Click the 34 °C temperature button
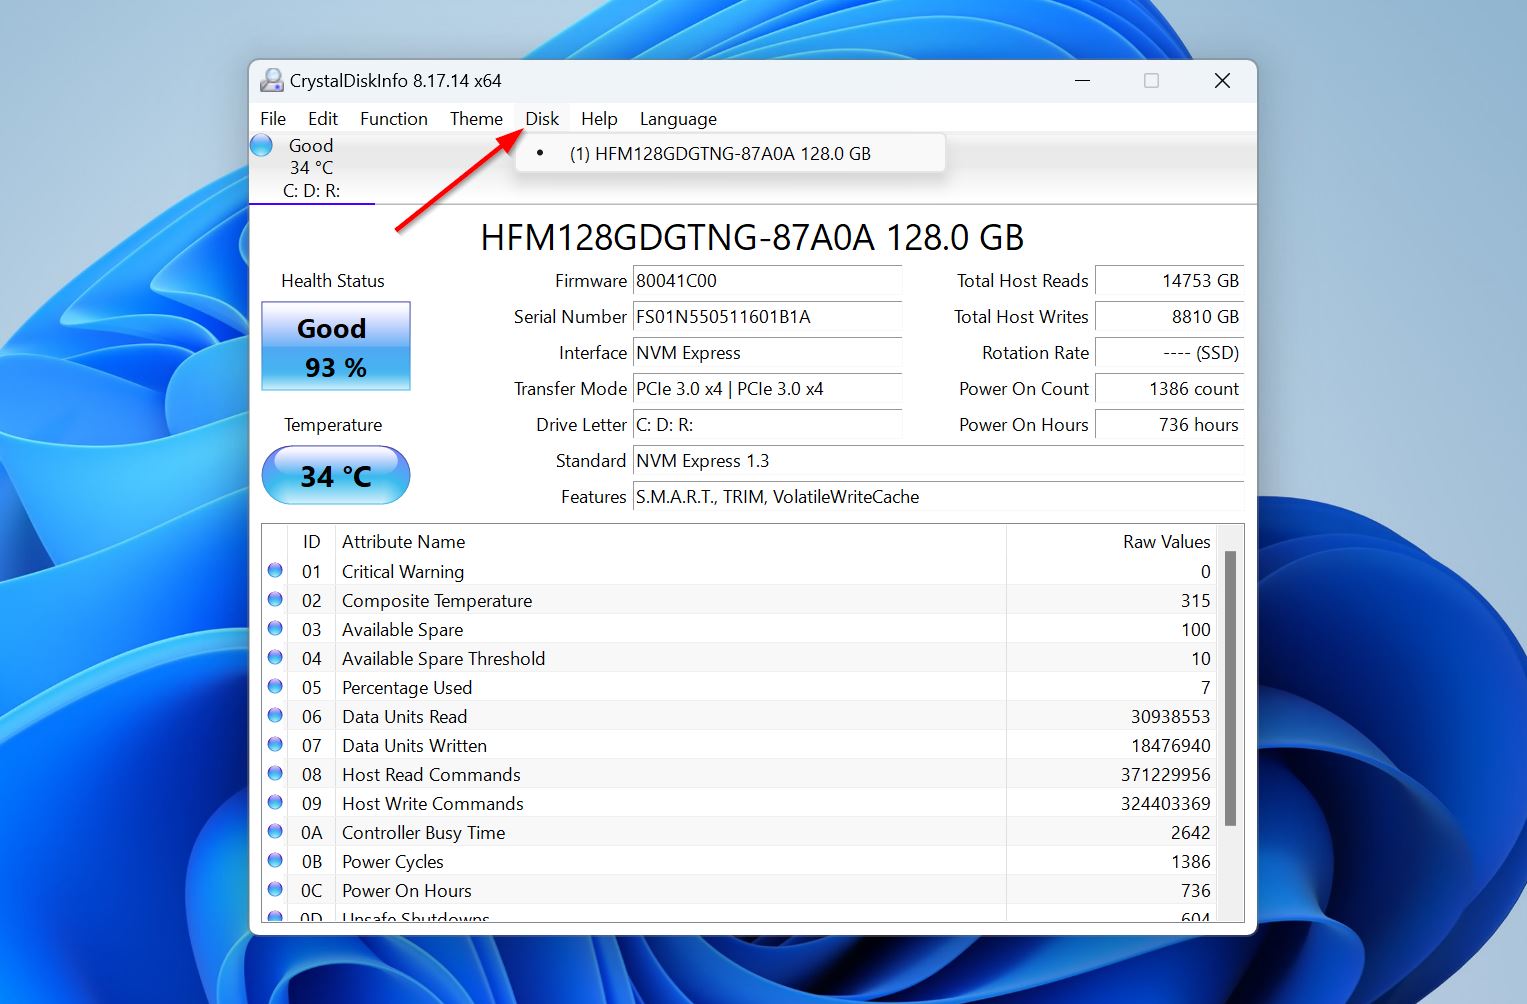Image resolution: width=1527 pixels, height=1004 pixels. pos(336,476)
